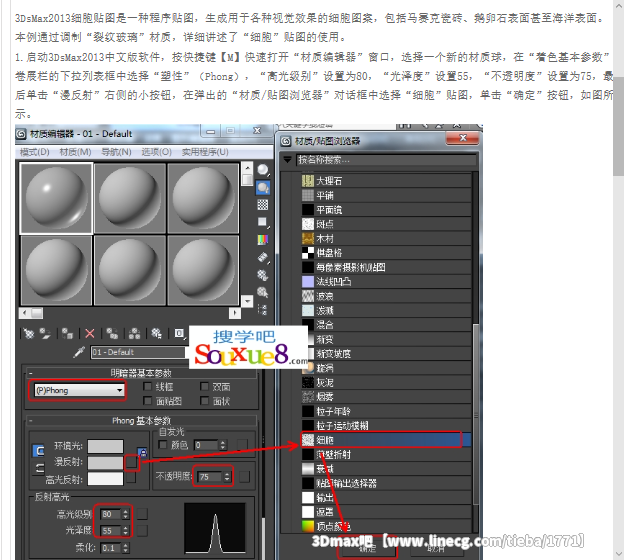Pick material with eyedropper icon

click(x=79, y=352)
